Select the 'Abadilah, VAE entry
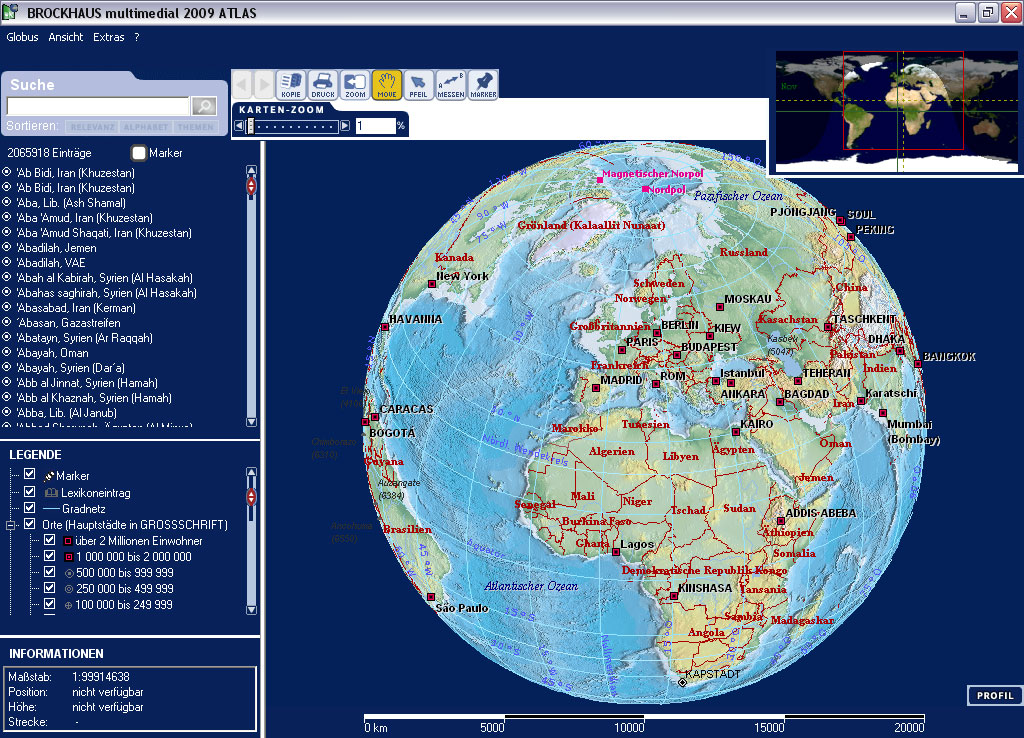The width and height of the screenshot is (1024, 738). tap(51, 263)
